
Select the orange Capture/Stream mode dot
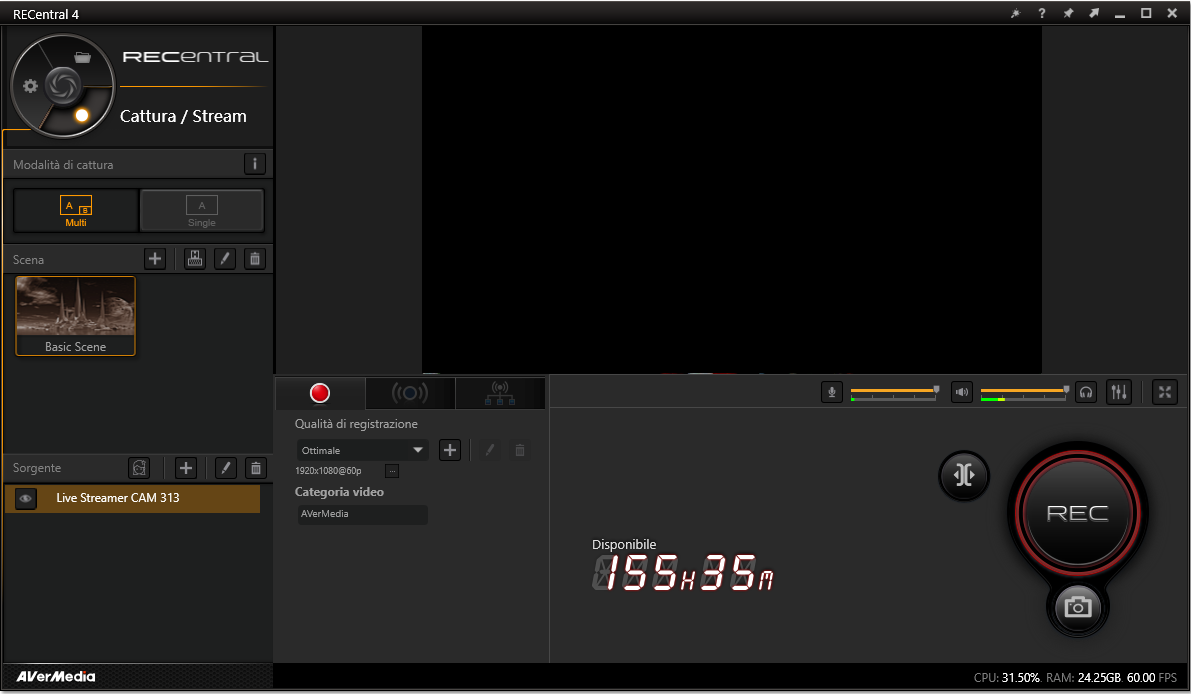[82, 115]
